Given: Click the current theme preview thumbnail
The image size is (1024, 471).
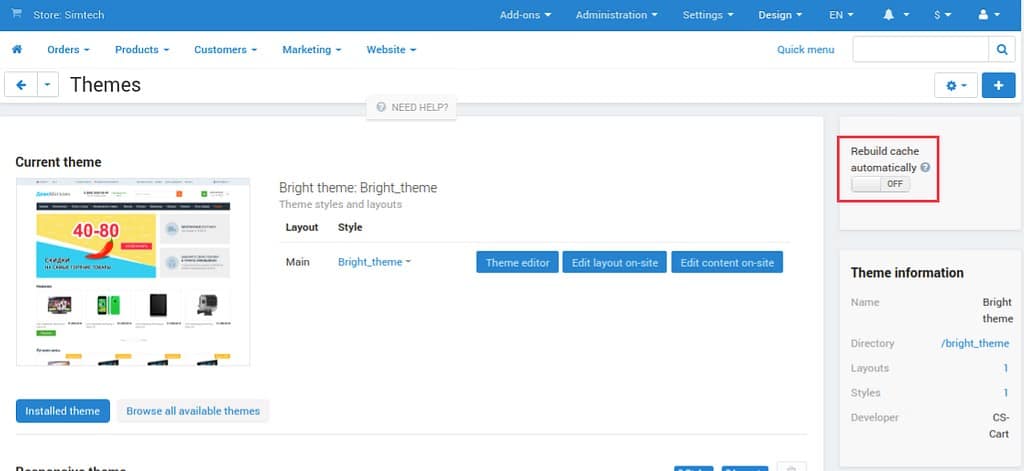Looking at the screenshot, I should point(133,271).
